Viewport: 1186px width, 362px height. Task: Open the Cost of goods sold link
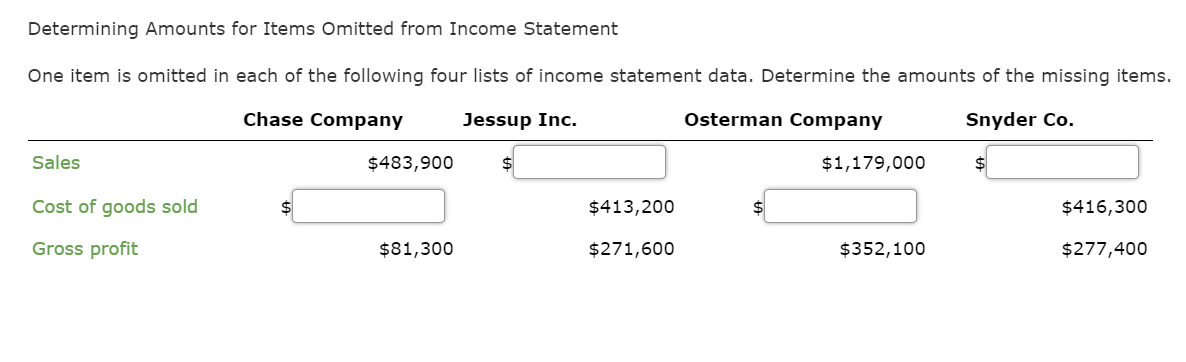pyautogui.click(x=115, y=207)
